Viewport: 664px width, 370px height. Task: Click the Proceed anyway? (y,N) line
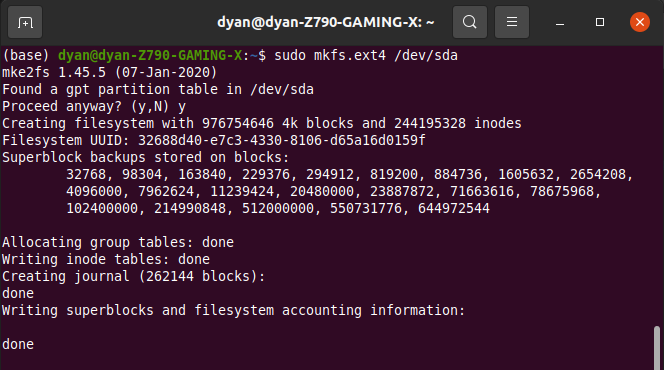tap(94, 106)
